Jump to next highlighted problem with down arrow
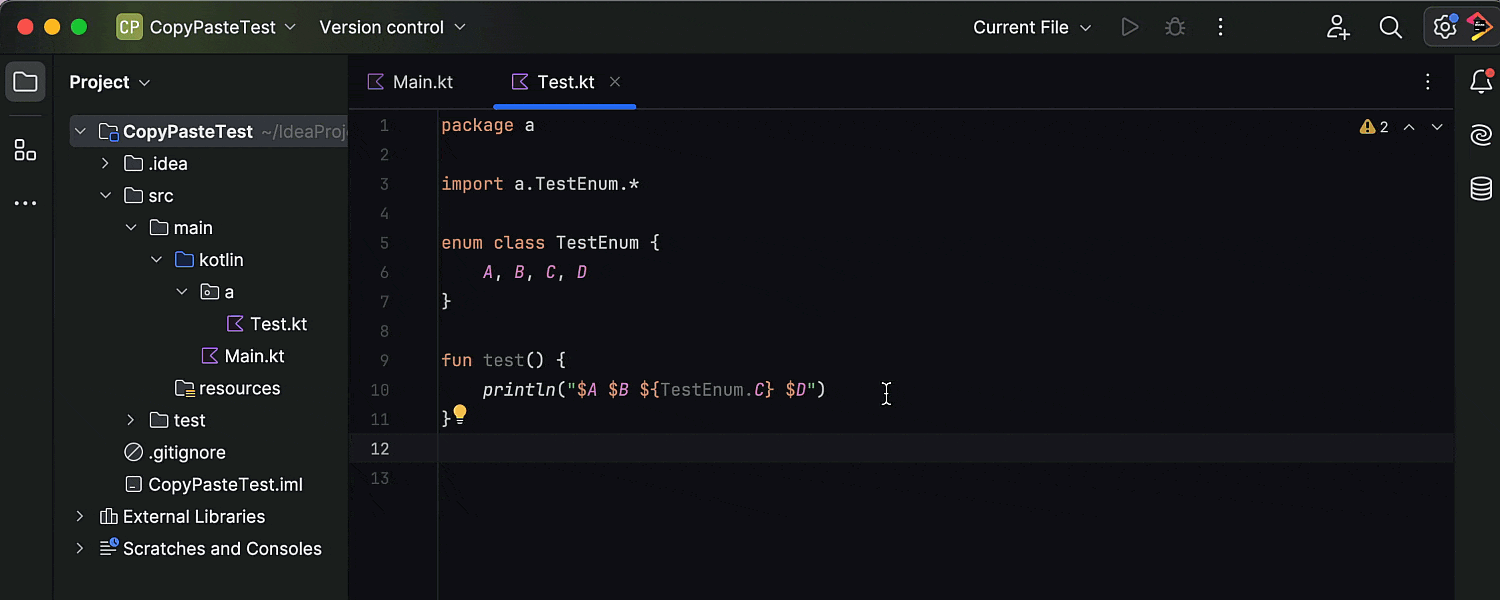This screenshot has height=600, width=1500. [1437, 127]
